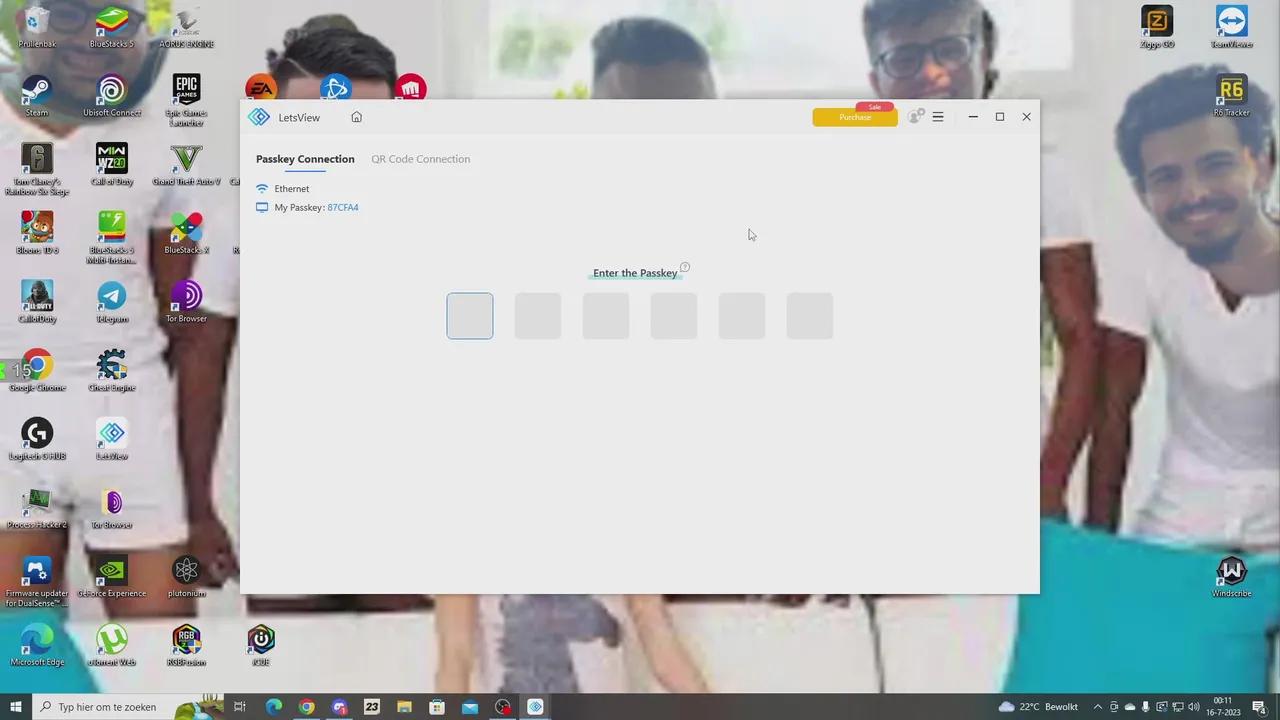
Task: Select the Process Hacker 2 desktop icon
Action: click(37, 508)
